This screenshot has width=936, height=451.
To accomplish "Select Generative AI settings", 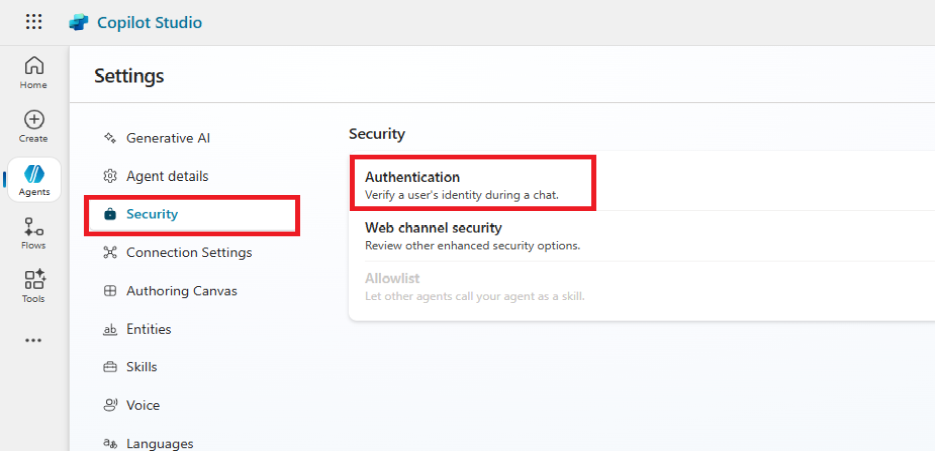I will click(x=167, y=138).
